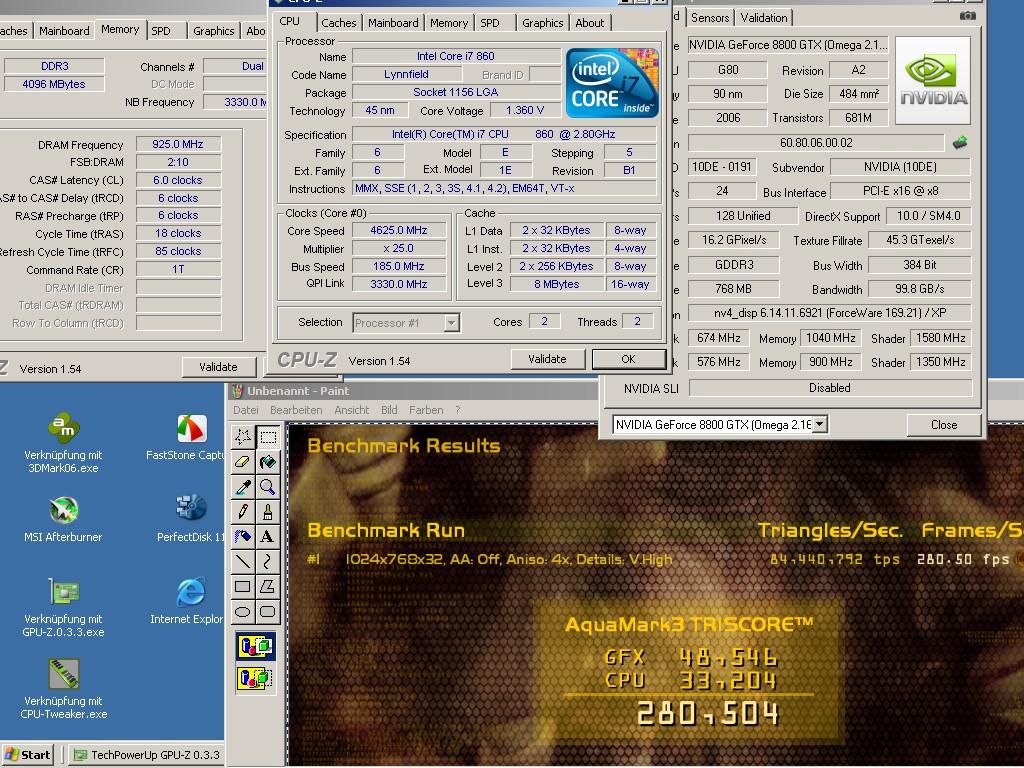Image resolution: width=1024 pixels, height=768 pixels.
Task: Choose opaque selection mode option in Paint
Action: tap(255, 647)
